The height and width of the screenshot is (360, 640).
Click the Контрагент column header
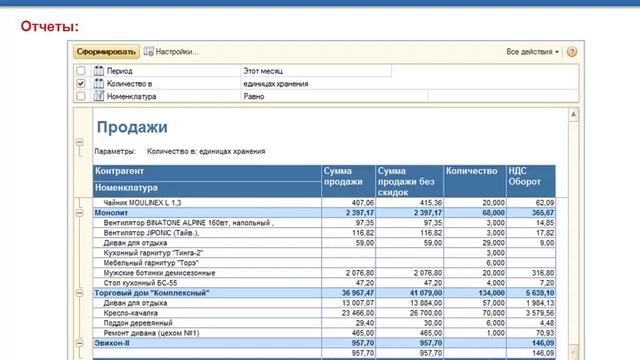click(207, 173)
